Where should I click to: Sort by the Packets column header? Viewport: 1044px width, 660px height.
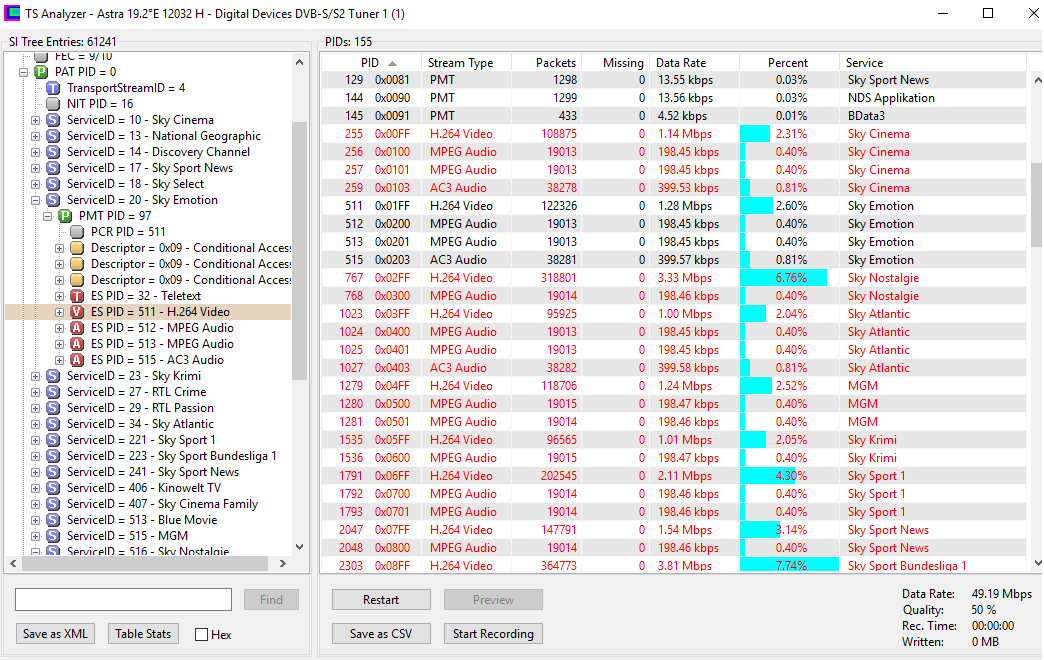click(547, 63)
